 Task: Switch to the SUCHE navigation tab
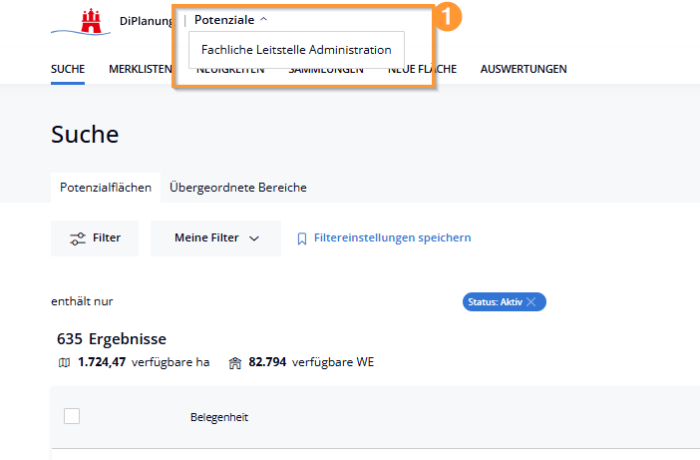(x=68, y=69)
